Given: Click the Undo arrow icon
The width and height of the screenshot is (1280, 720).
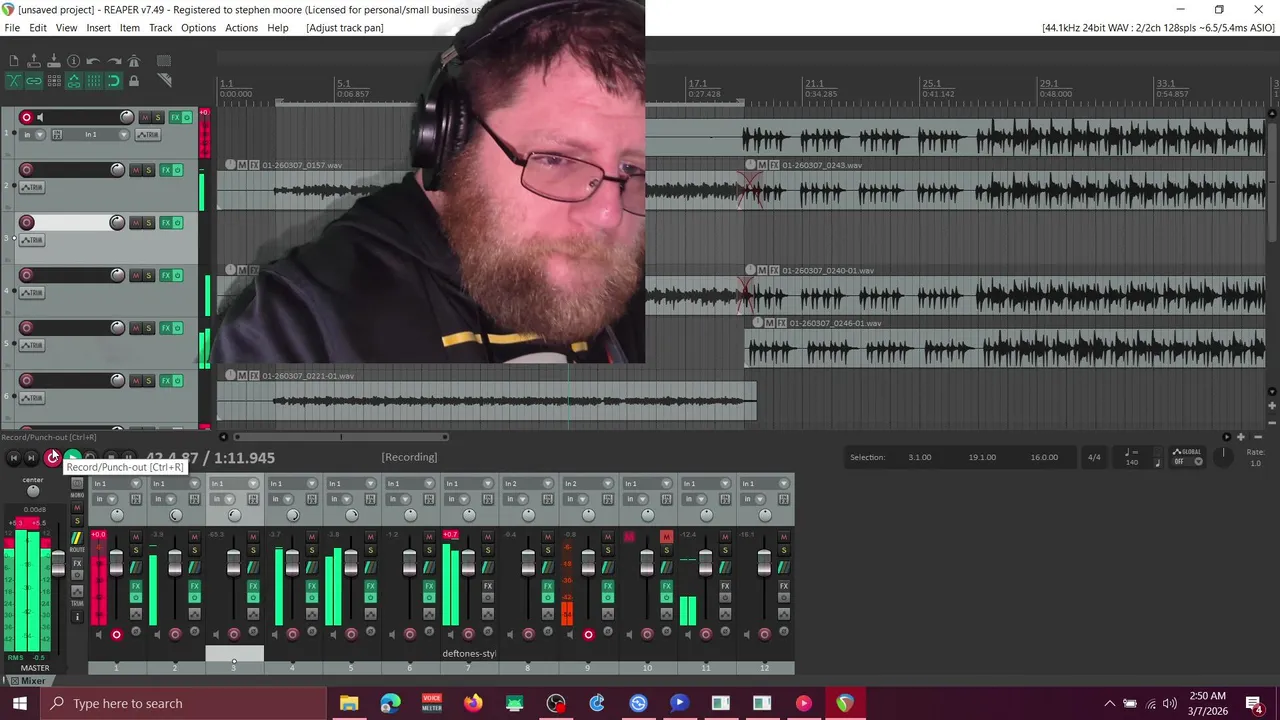Looking at the screenshot, I should [93, 61].
